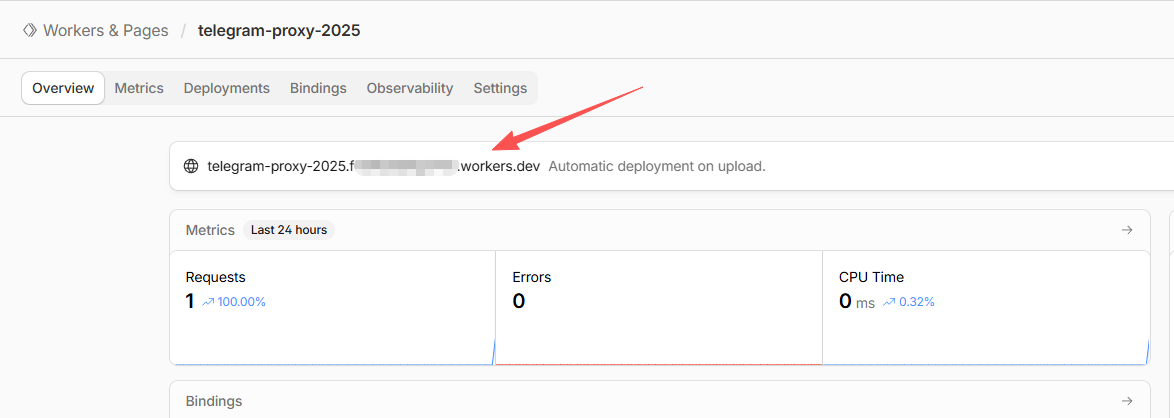Open the Observability tab
Screen dimensions: 1174x418
[410, 88]
